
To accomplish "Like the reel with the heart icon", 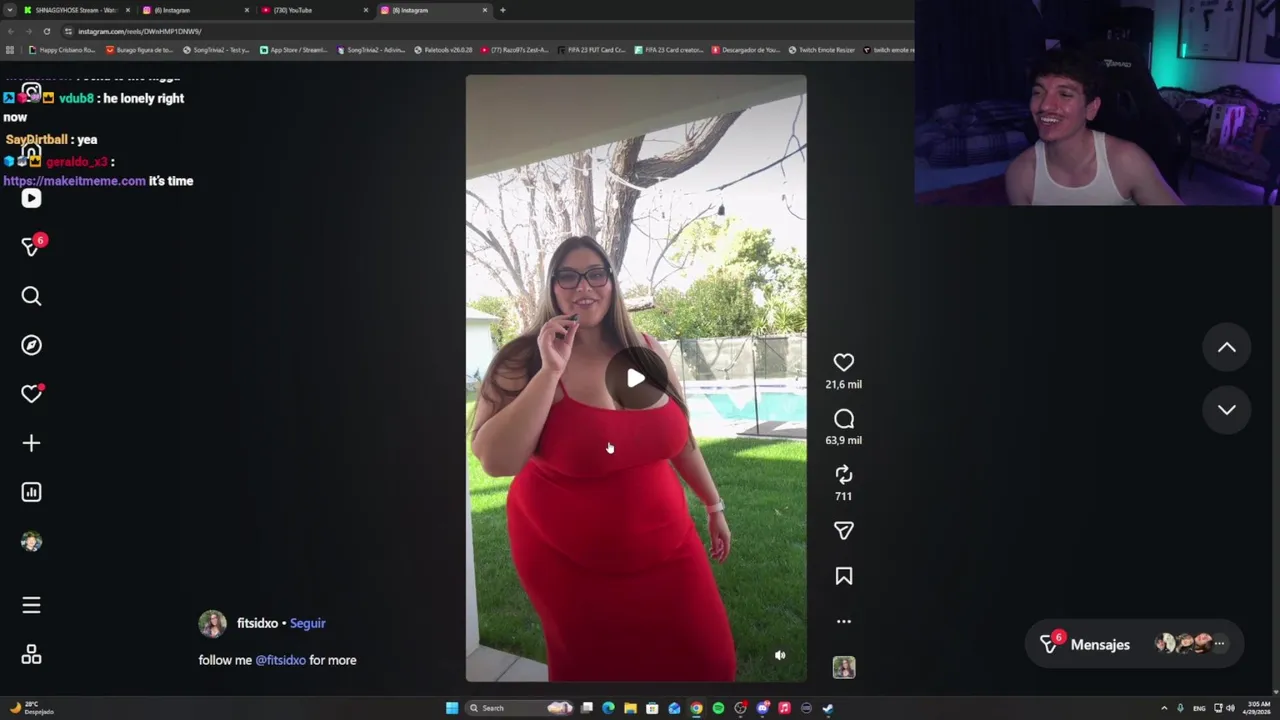I will tap(844, 363).
